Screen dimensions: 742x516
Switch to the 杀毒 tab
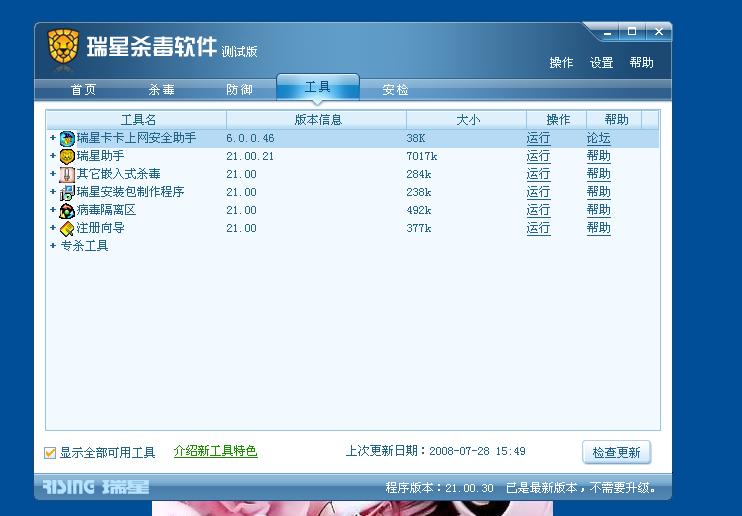pyautogui.click(x=161, y=89)
